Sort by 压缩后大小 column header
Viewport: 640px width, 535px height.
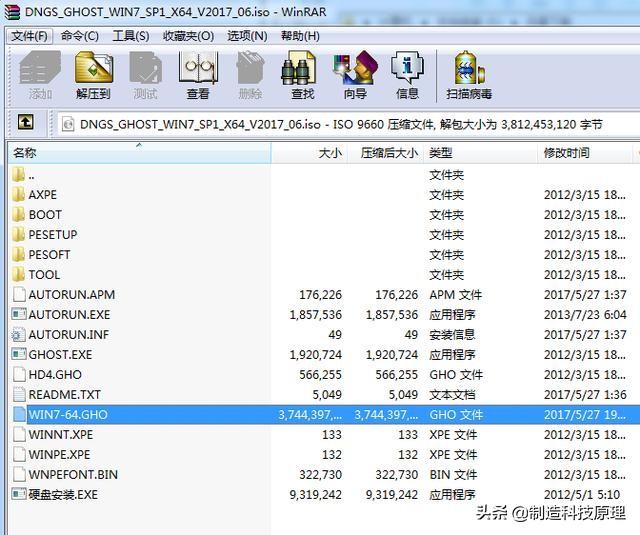coord(386,153)
